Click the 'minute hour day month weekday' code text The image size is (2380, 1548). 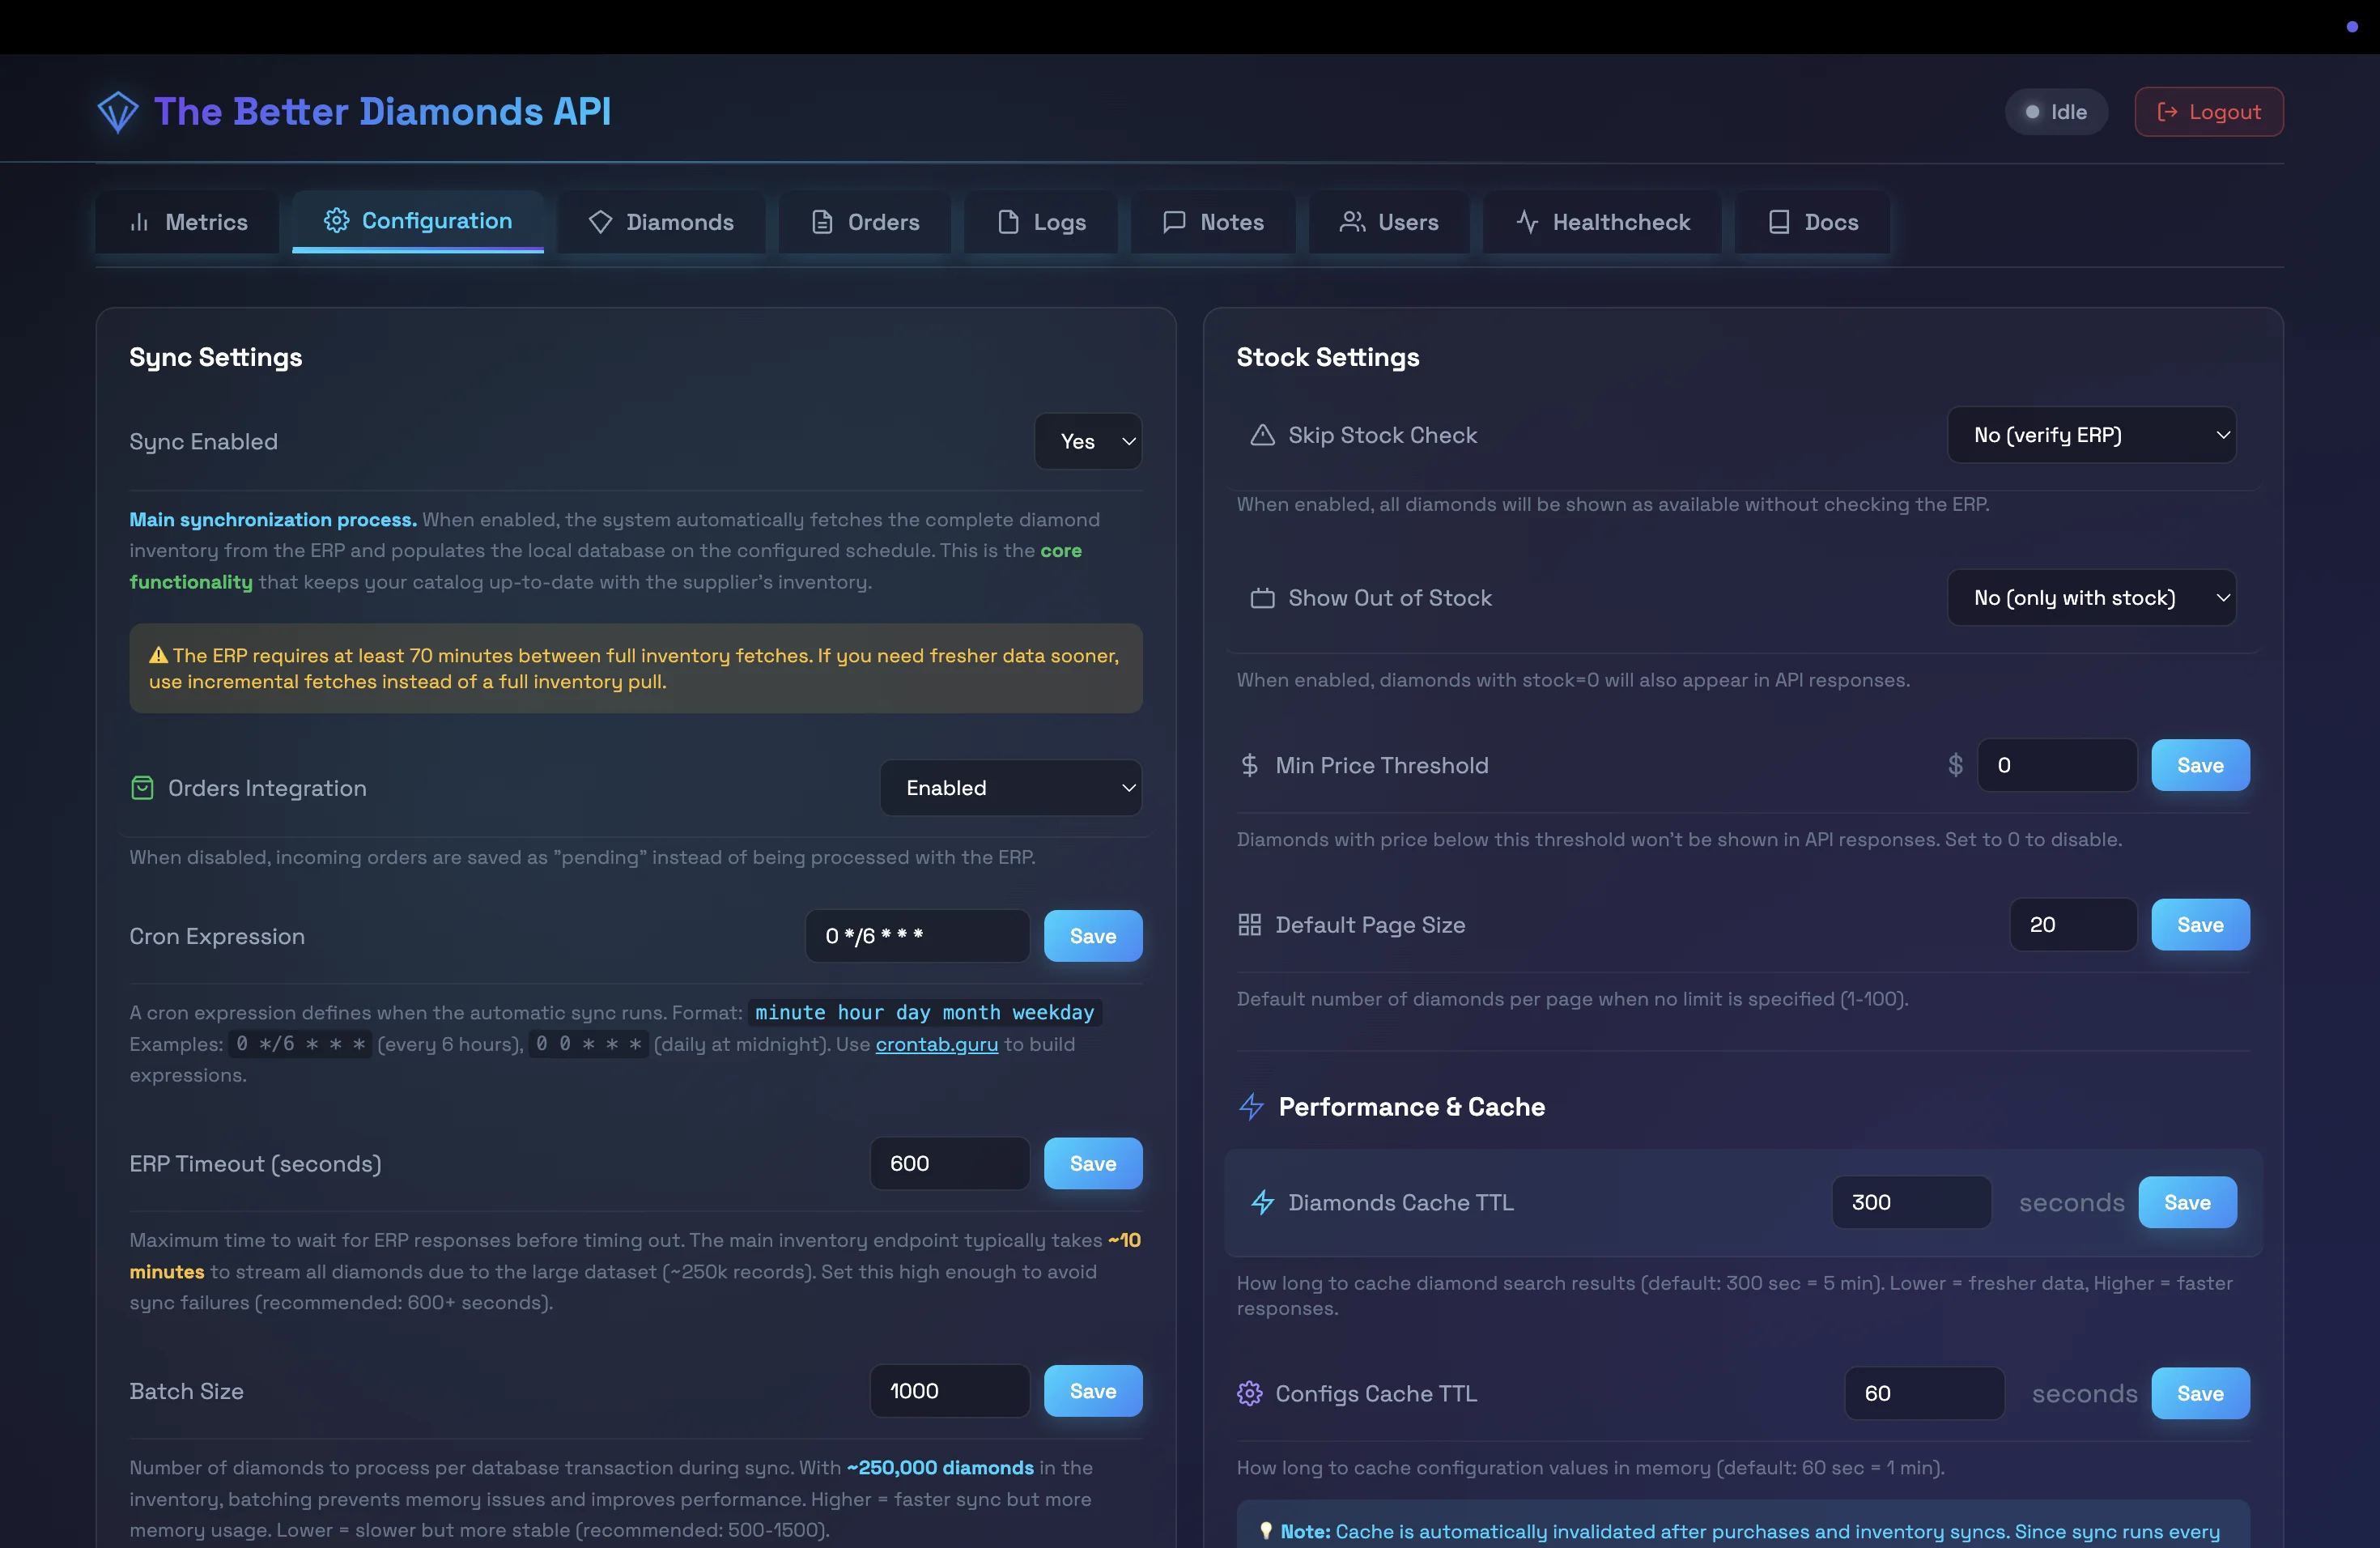924,1012
